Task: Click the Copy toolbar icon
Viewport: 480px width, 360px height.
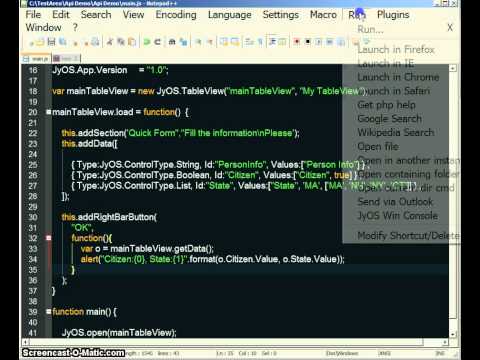Action: tap(121, 42)
